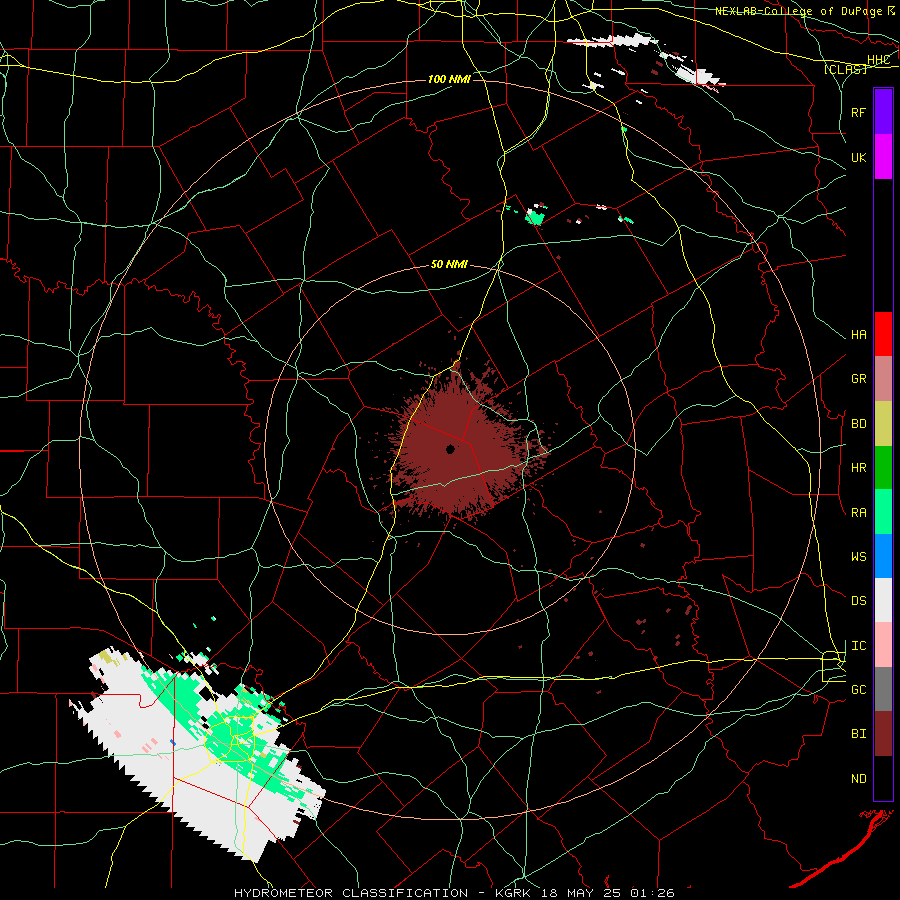Click the '18 MAY 25' date text

tap(582, 893)
